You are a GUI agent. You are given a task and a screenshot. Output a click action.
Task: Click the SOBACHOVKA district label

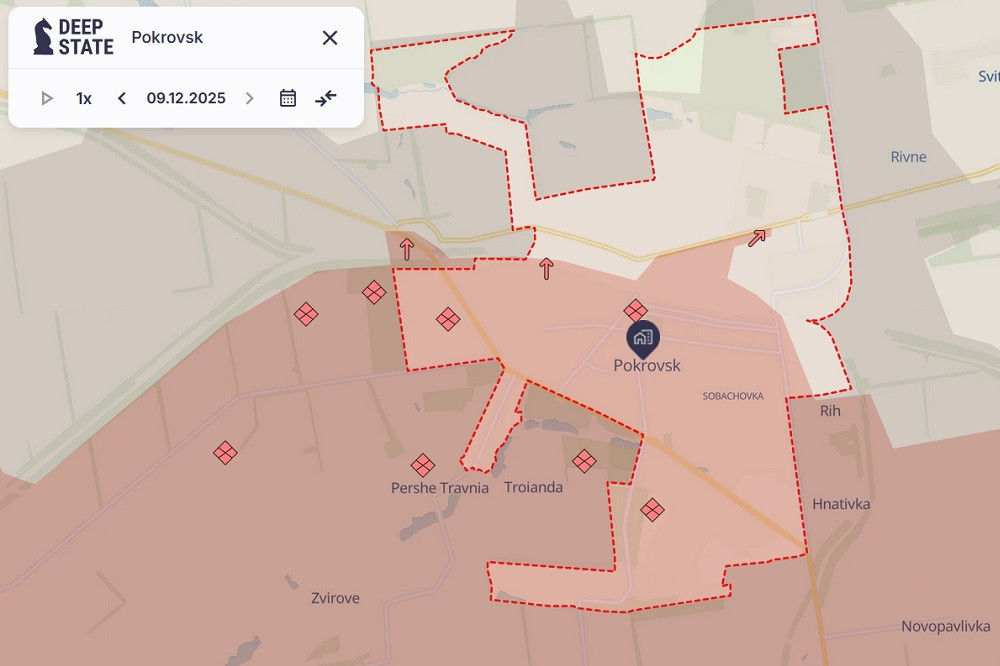coord(732,396)
